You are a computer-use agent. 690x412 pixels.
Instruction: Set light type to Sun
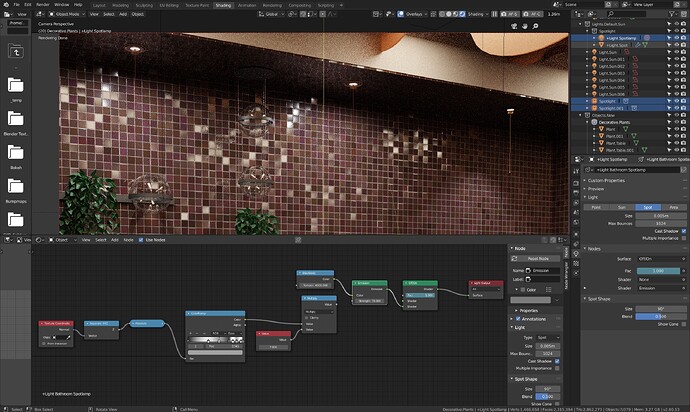[x=622, y=207]
